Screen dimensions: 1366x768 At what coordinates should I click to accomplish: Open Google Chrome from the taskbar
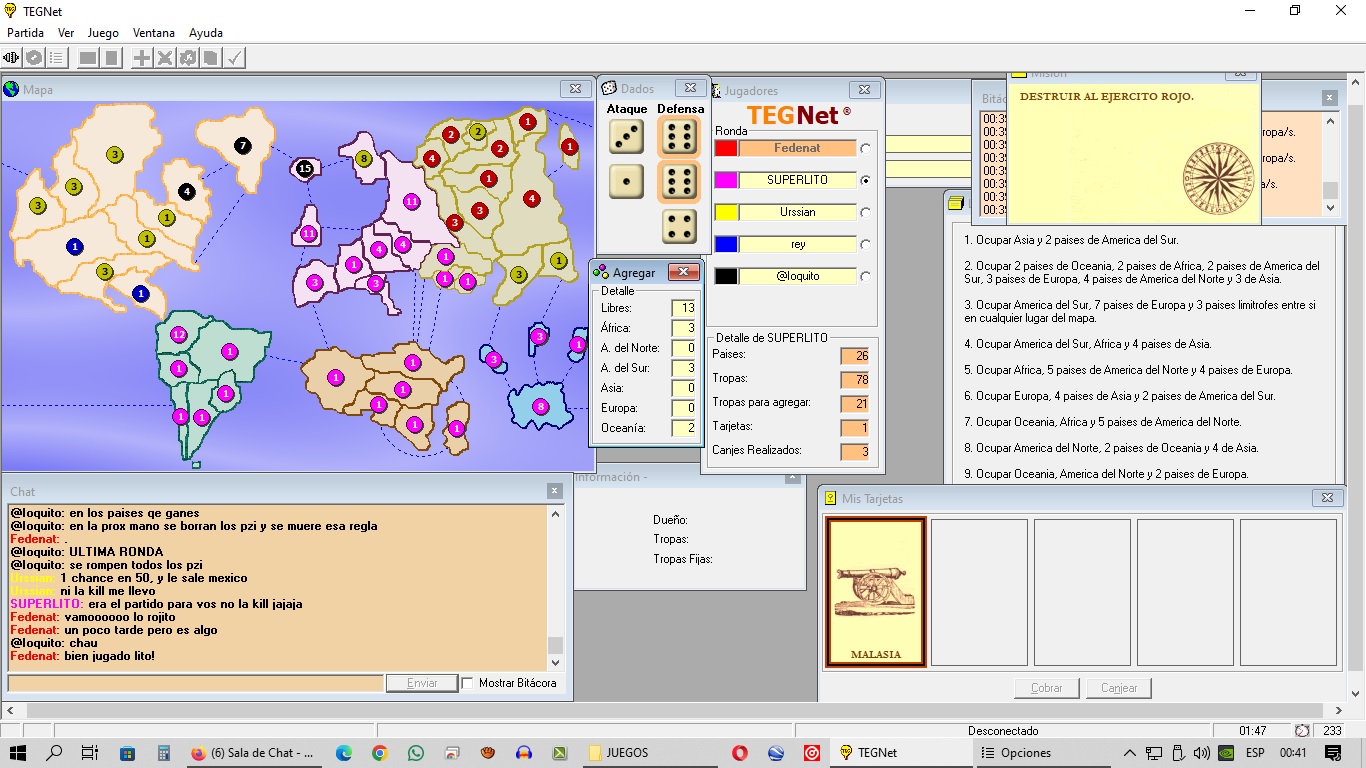click(x=379, y=753)
